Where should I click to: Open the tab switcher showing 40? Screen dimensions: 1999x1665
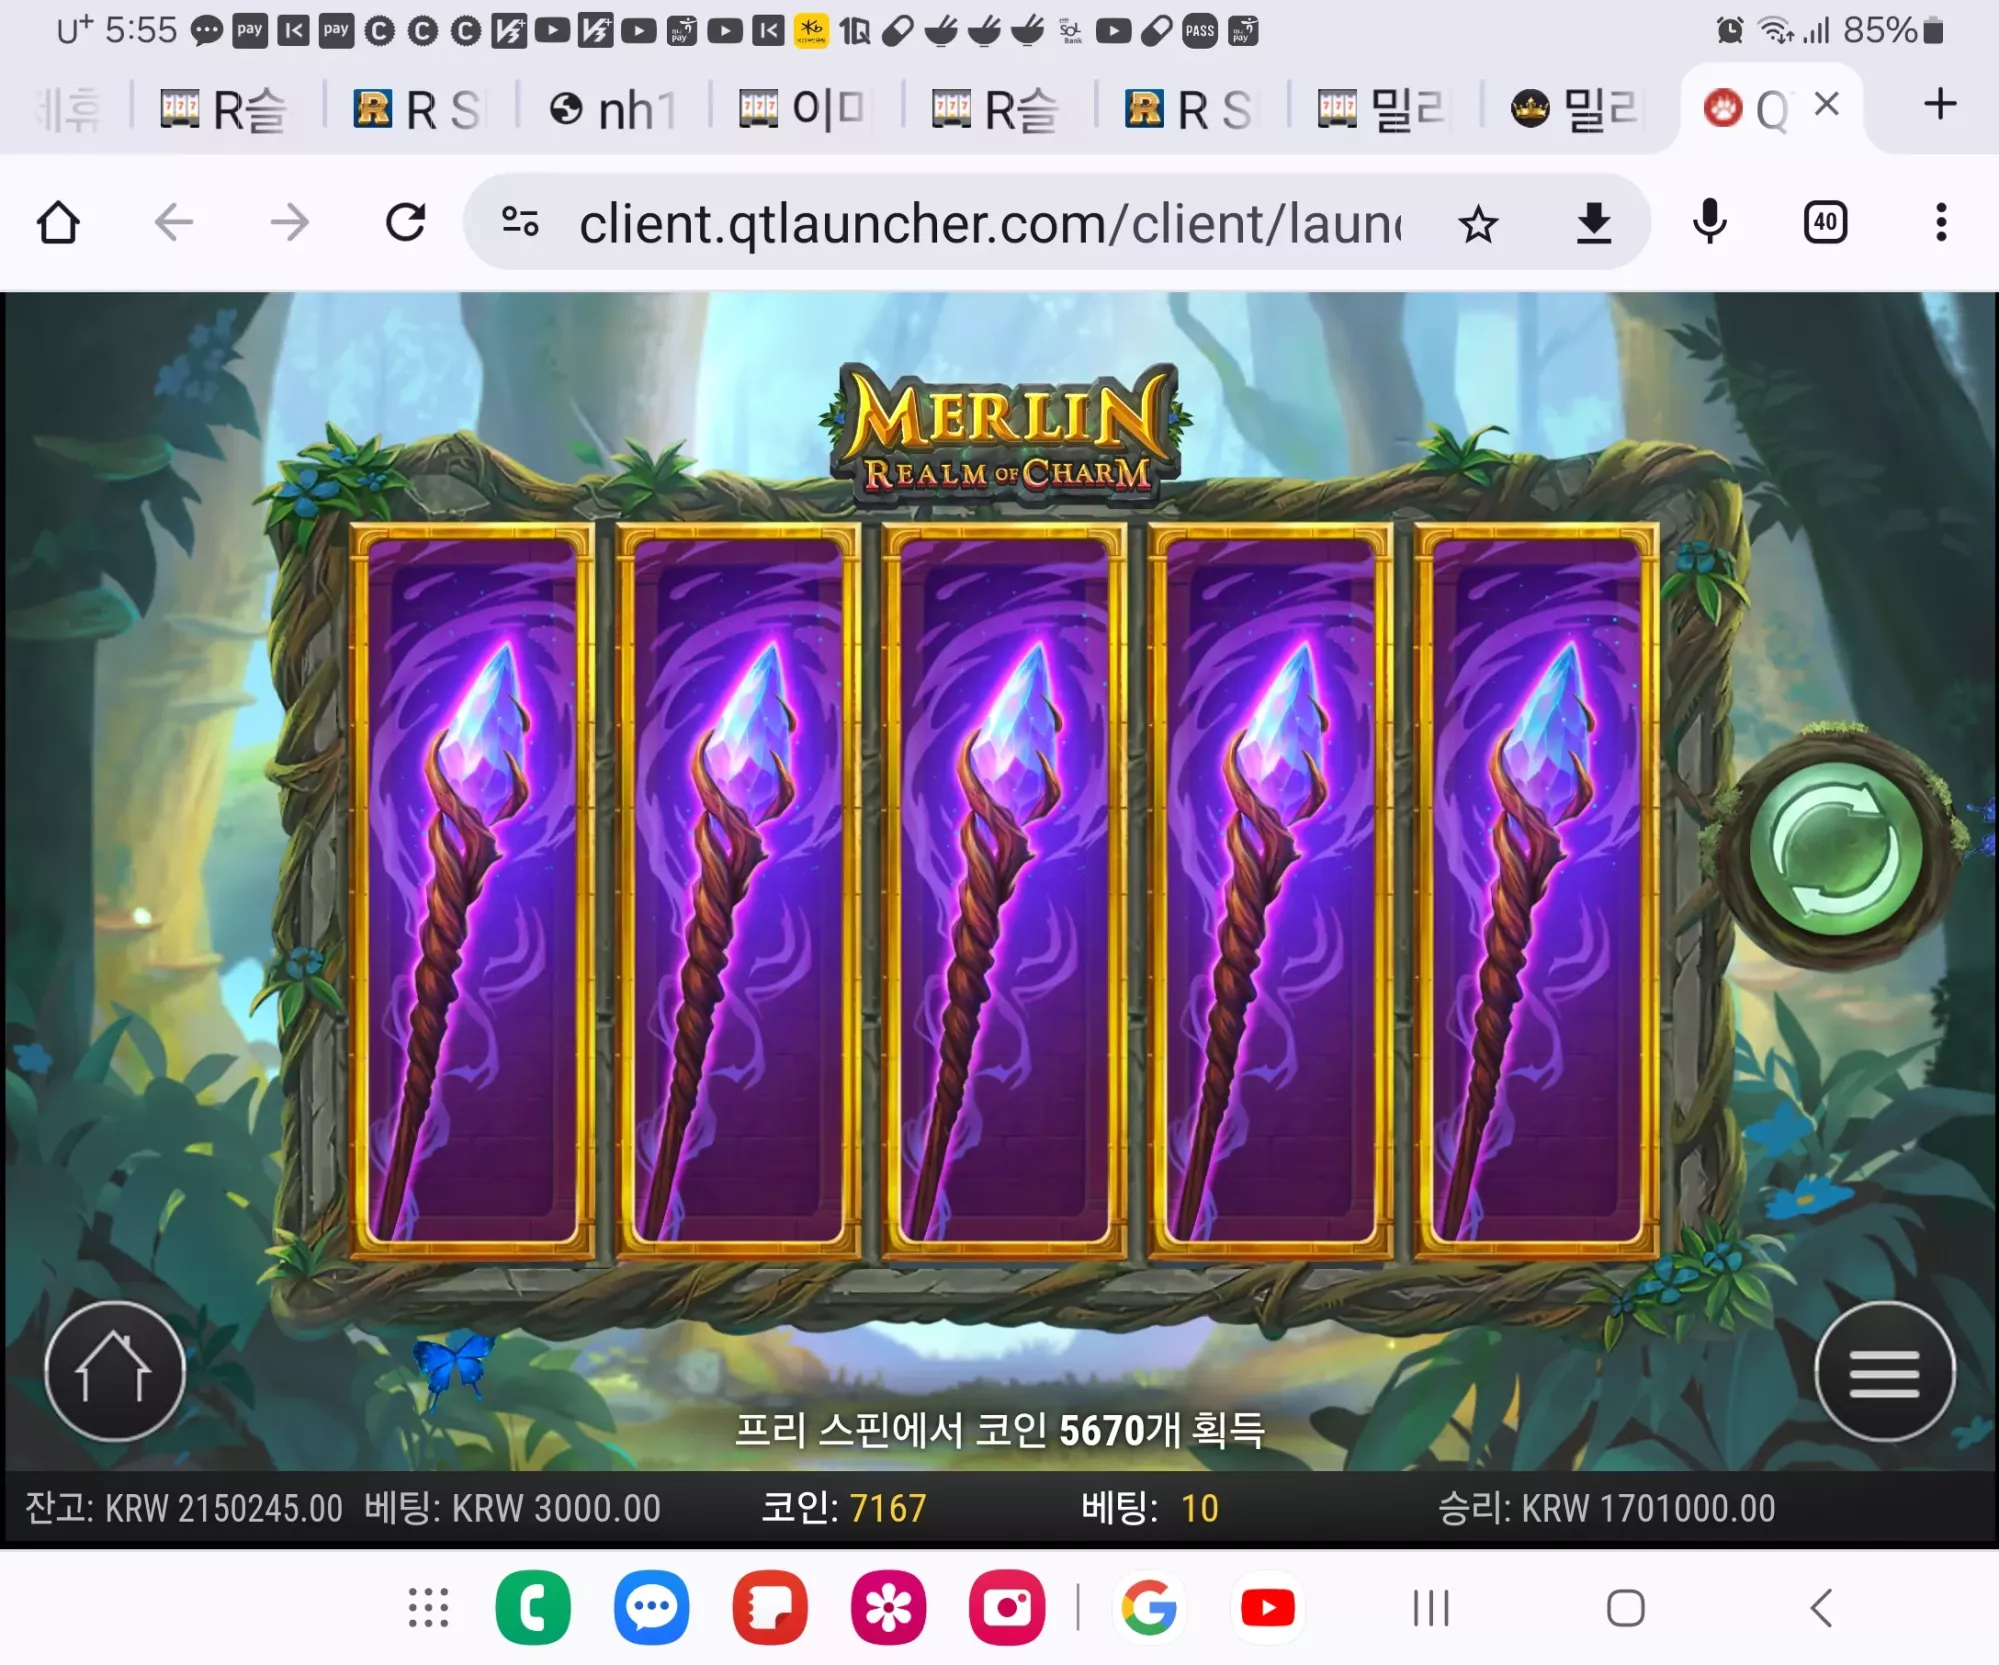tap(1825, 222)
